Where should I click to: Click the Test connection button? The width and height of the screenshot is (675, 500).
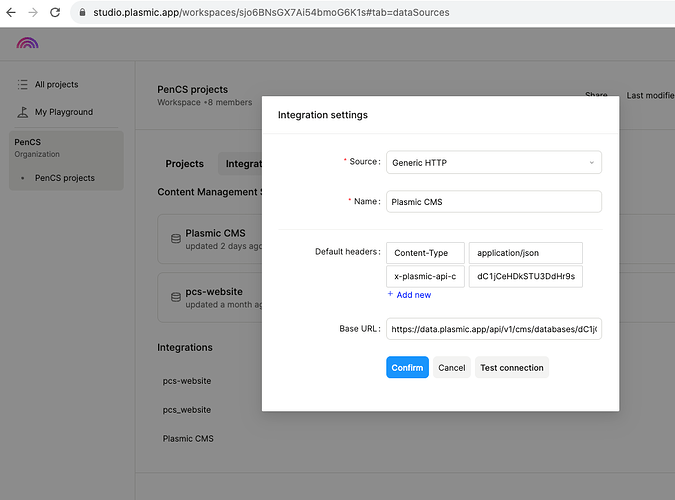[x=512, y=368]
